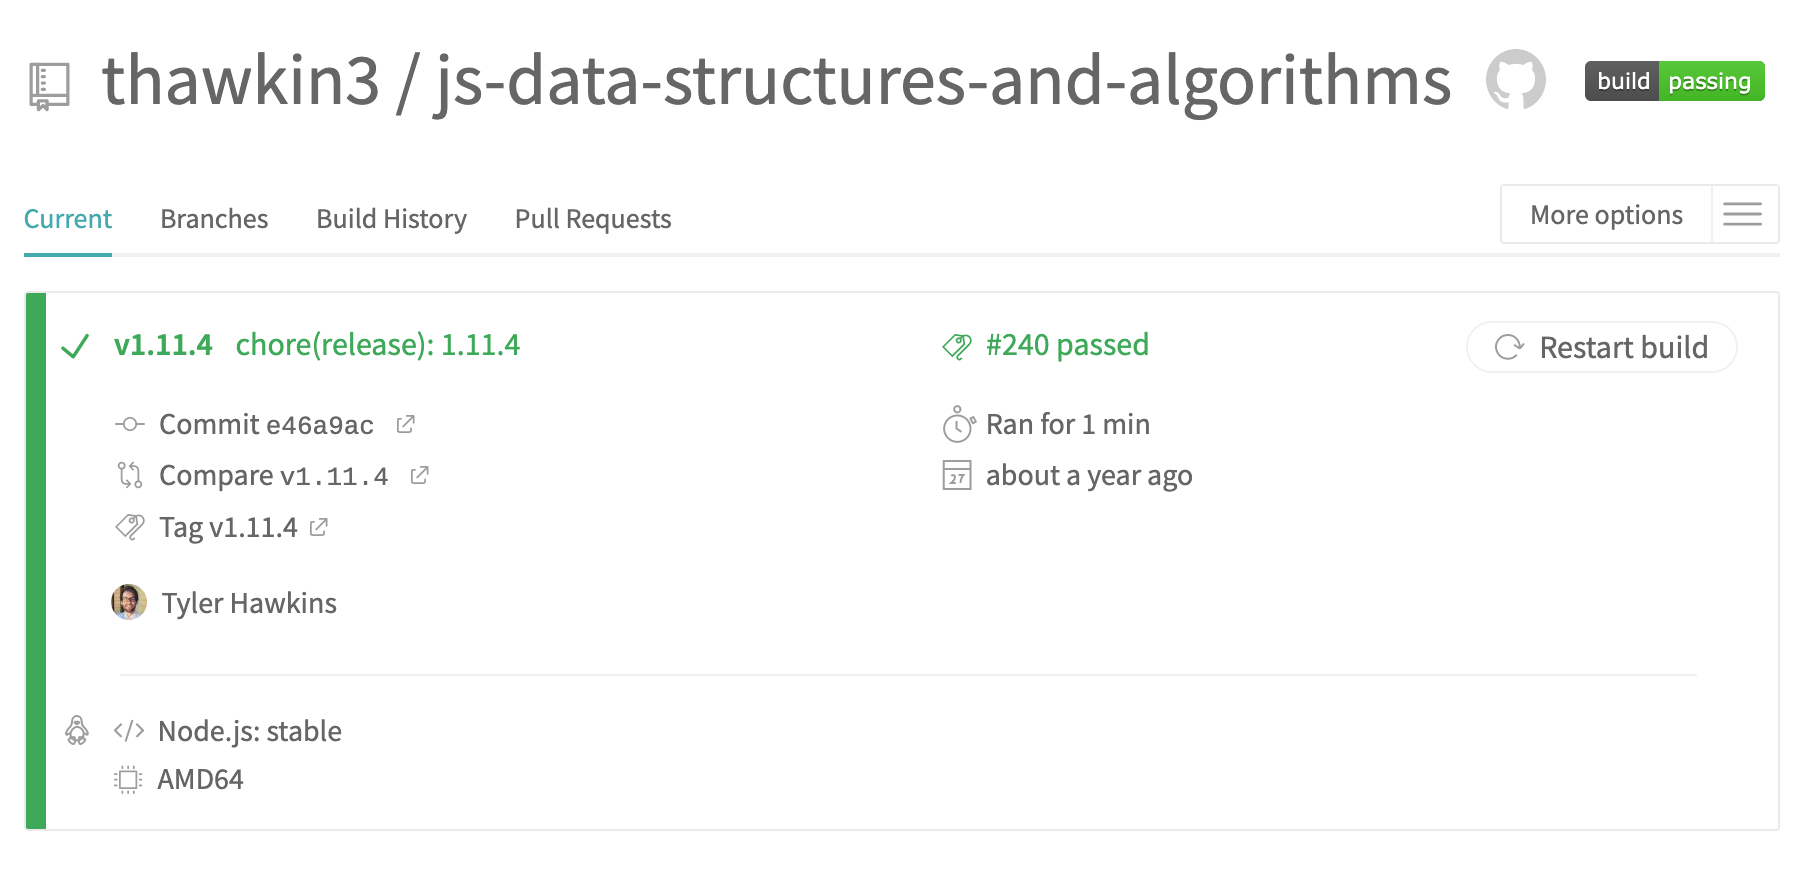Viewport: 1802px width, 870px height.
Task: Click the repository book icon
Action: click(x=49, y=86)
